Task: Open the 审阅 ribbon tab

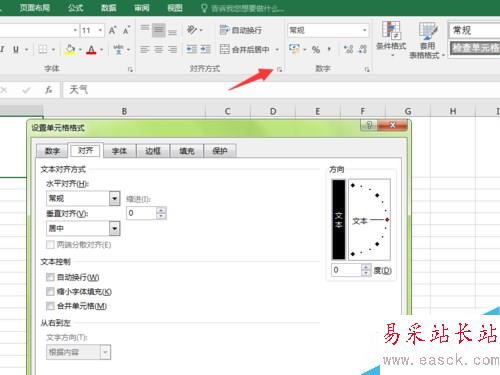Action: [142, 7]
